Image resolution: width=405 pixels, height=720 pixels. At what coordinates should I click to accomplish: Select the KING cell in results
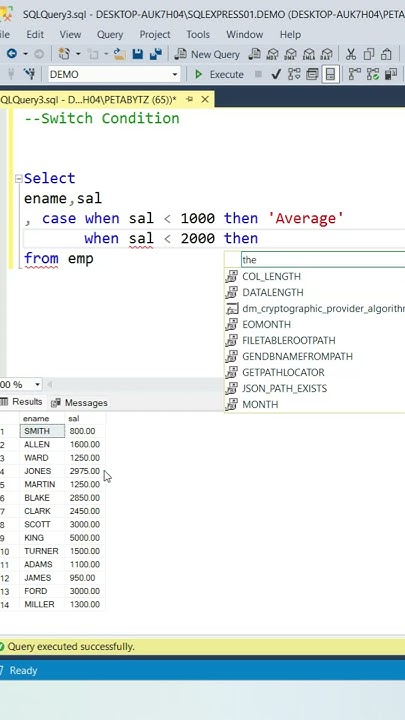(x=42, y=538)
